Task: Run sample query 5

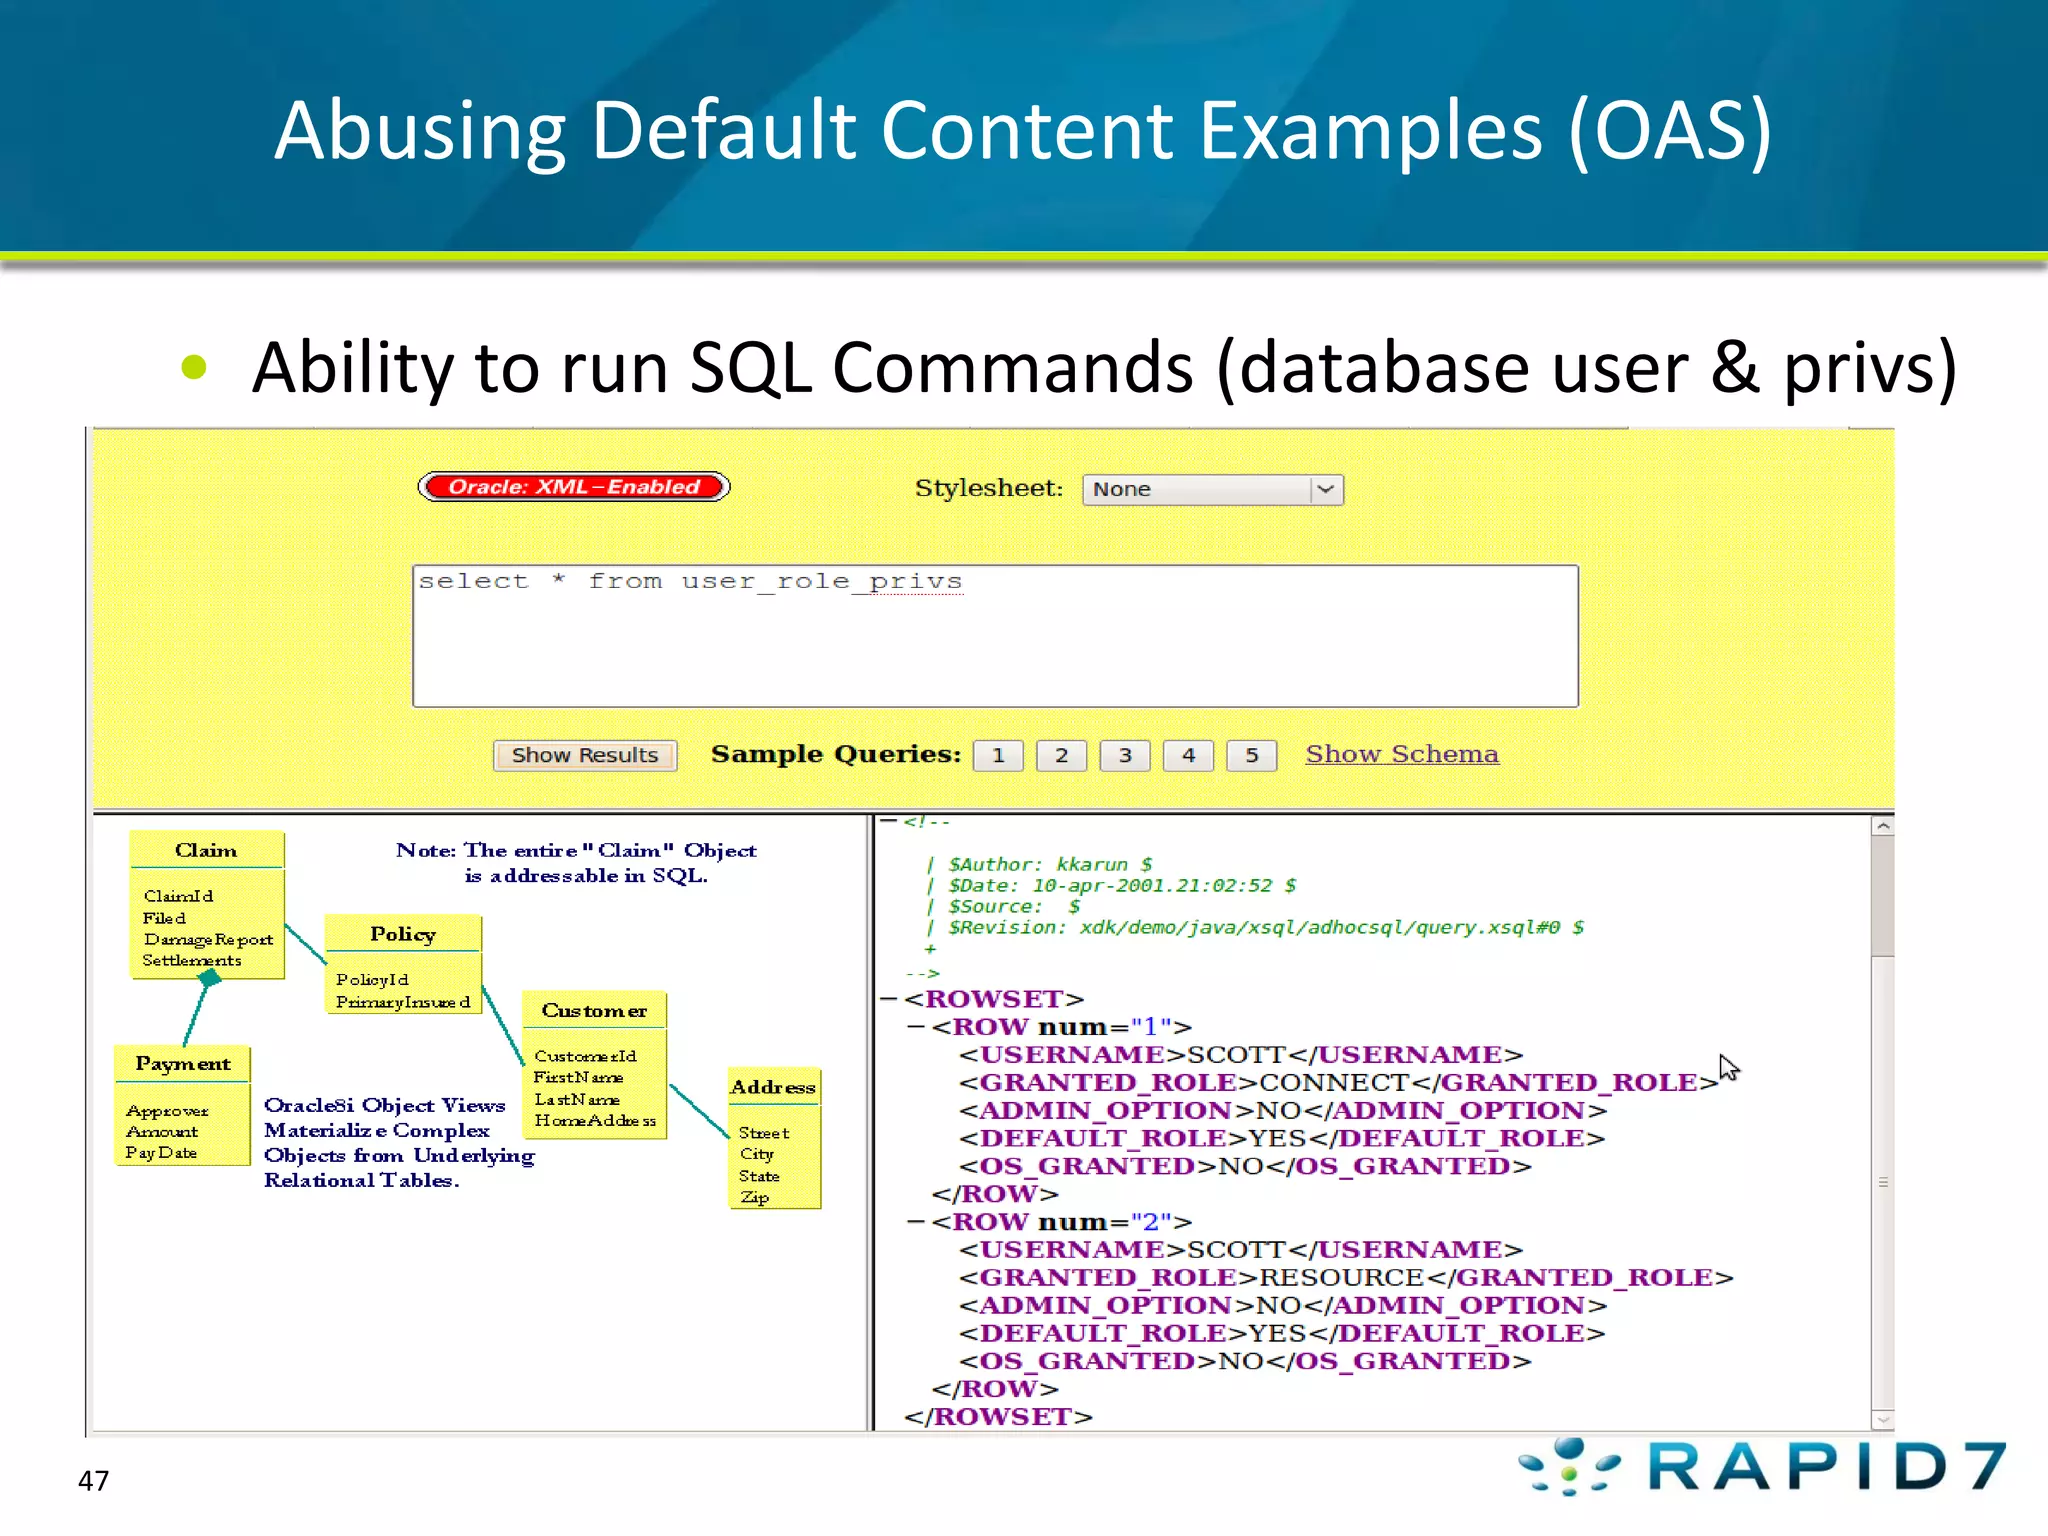Action: (1252, 755)
